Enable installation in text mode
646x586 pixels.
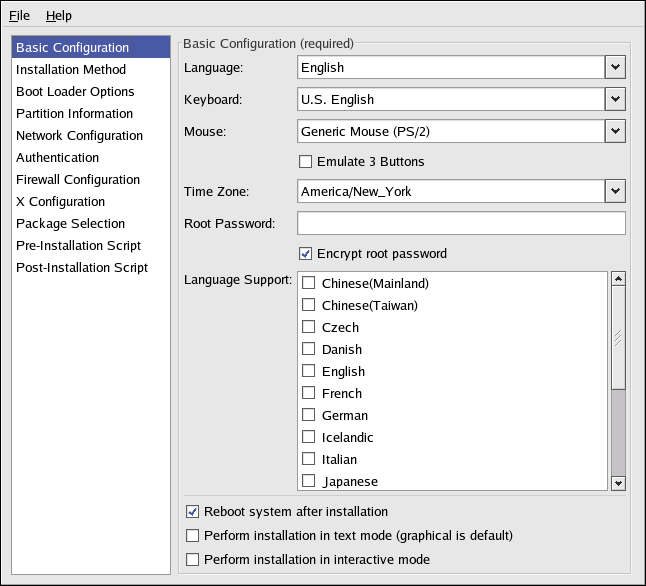point(194,536)
